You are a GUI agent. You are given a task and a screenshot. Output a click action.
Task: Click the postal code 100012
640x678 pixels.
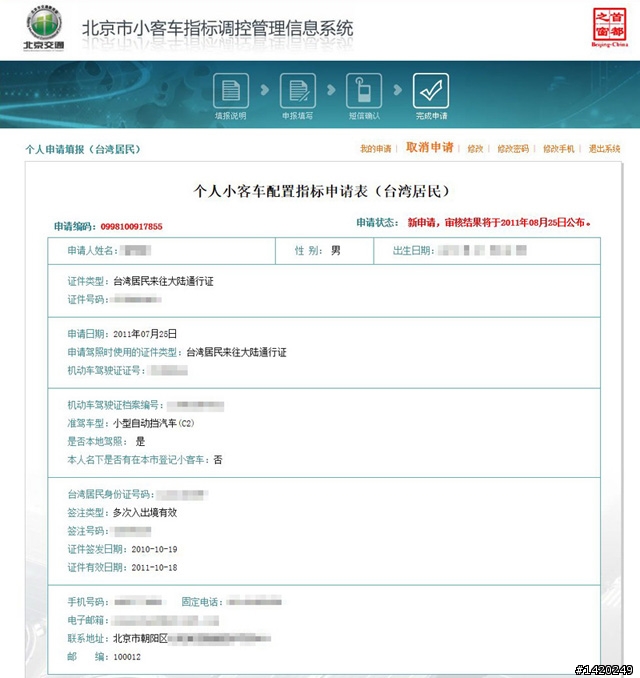tap(127, 657)
